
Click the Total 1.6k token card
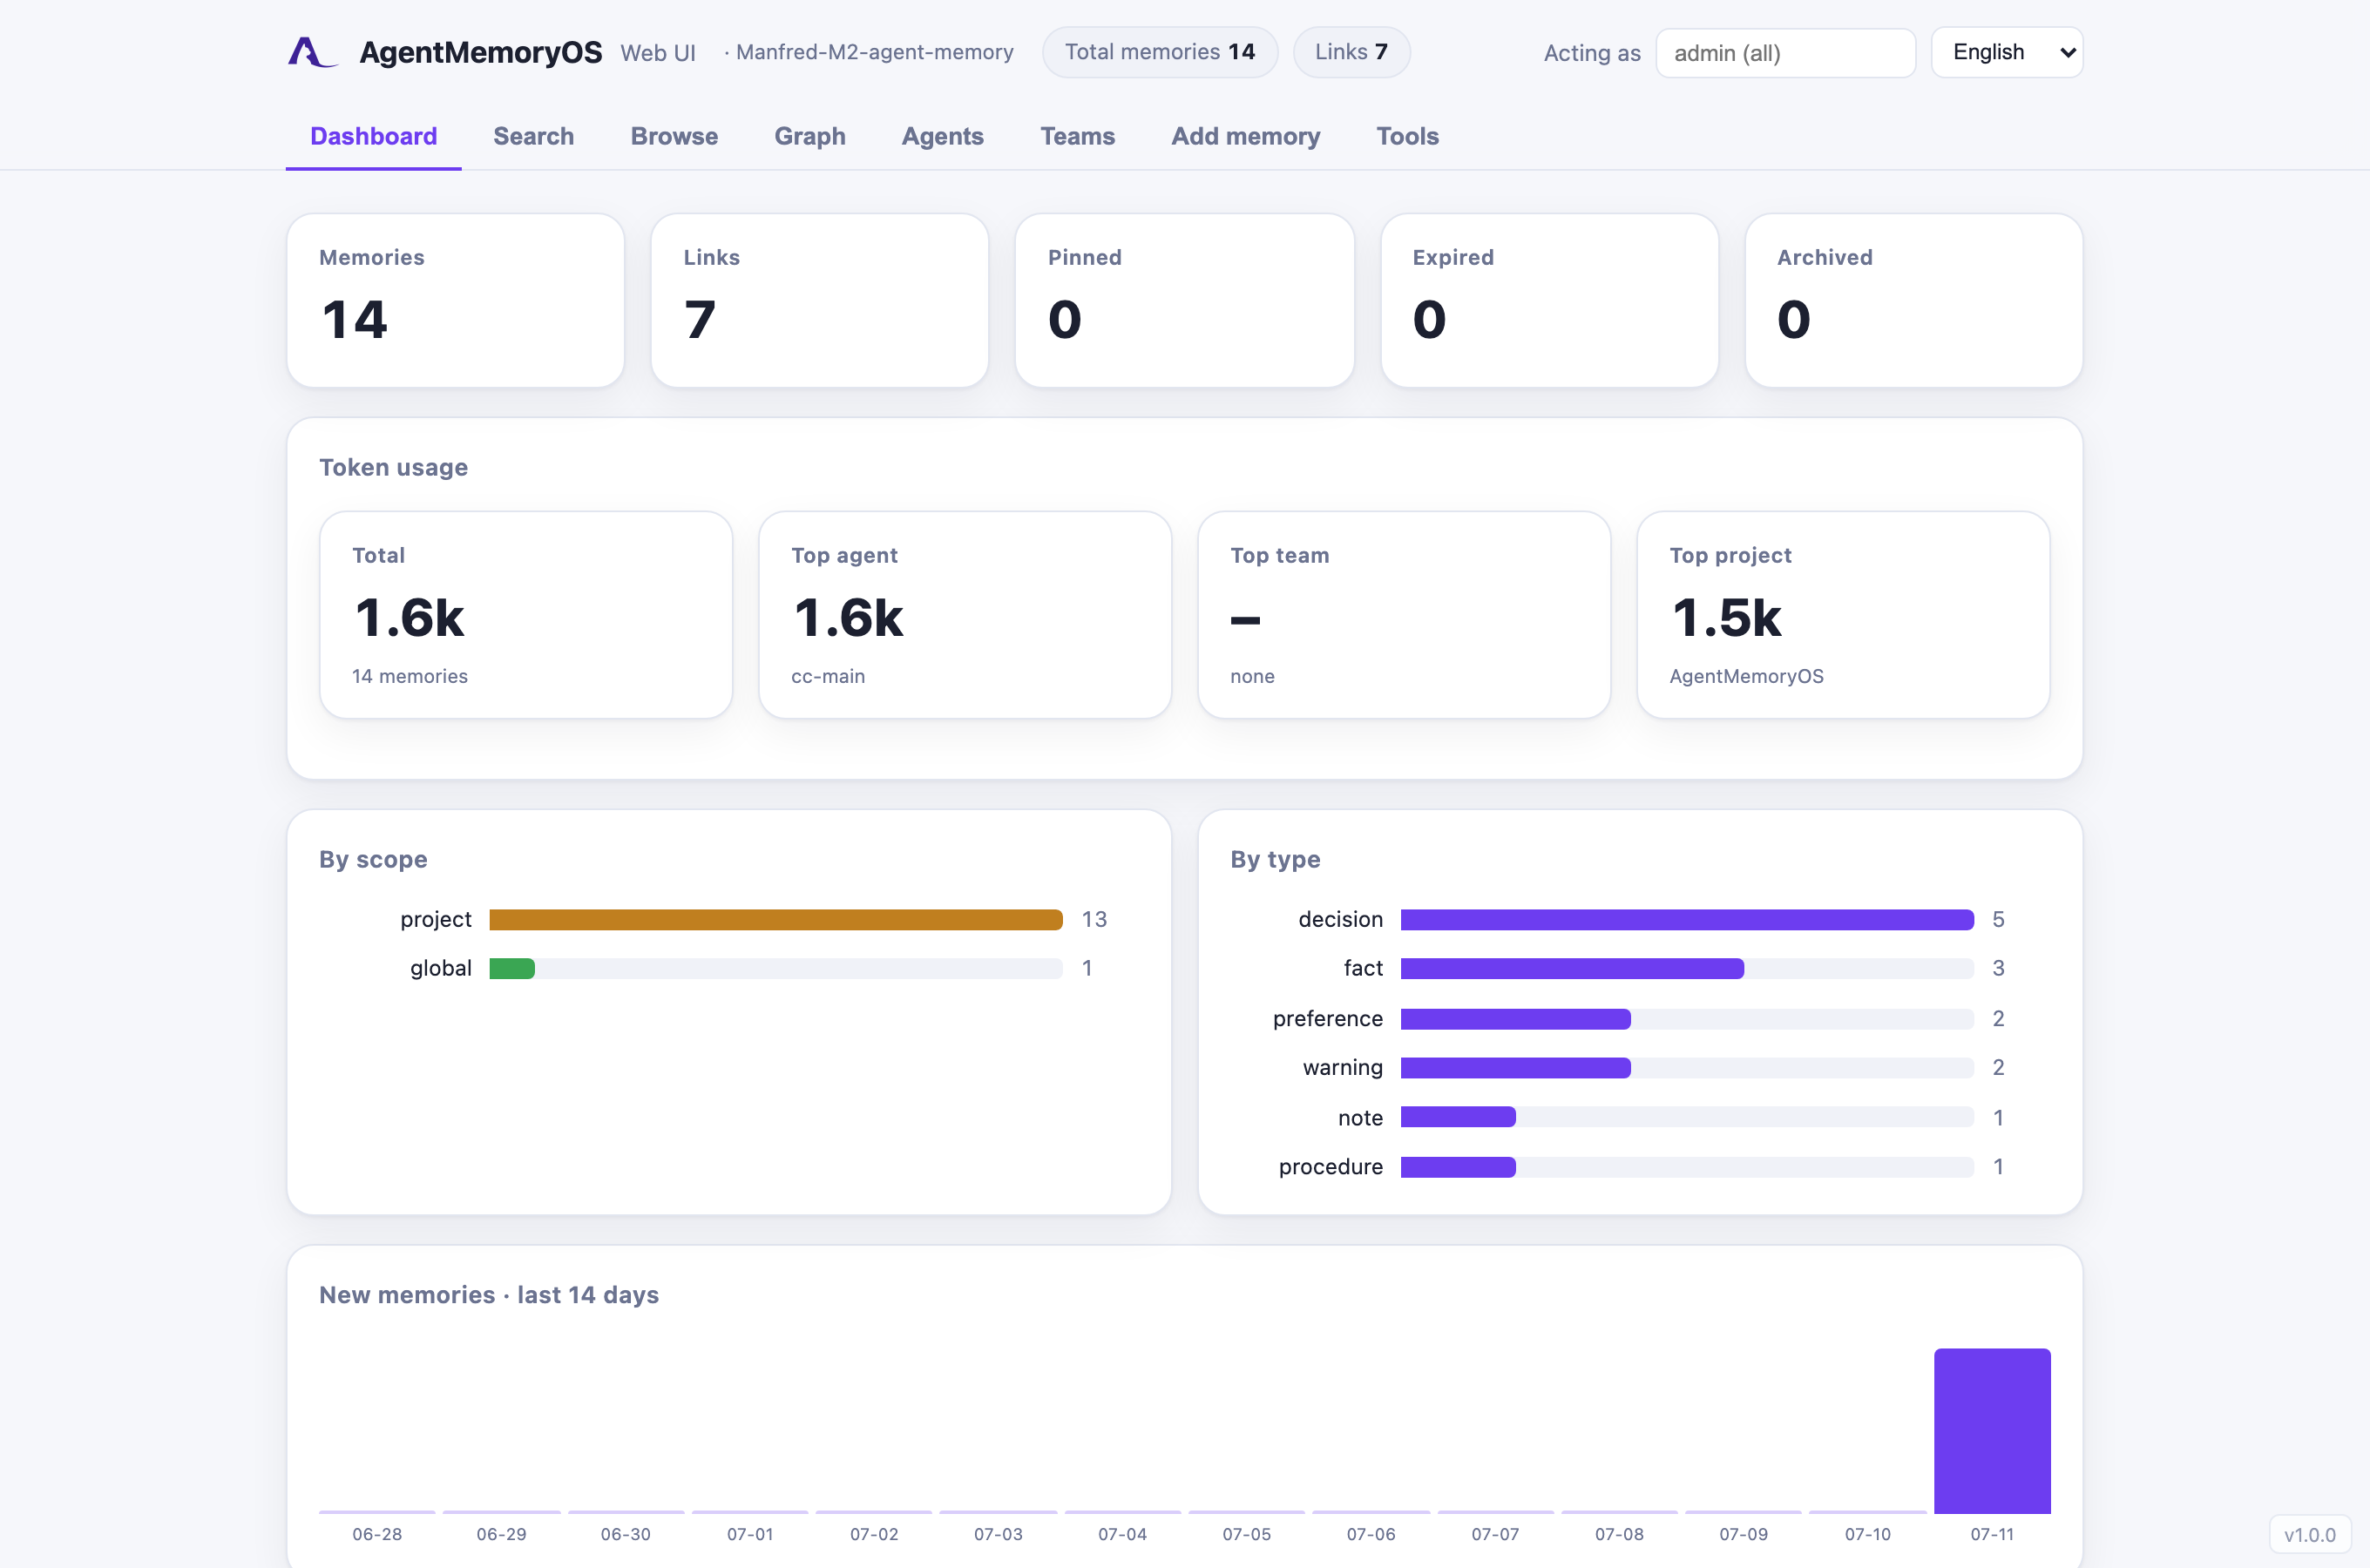click(525, 614)
